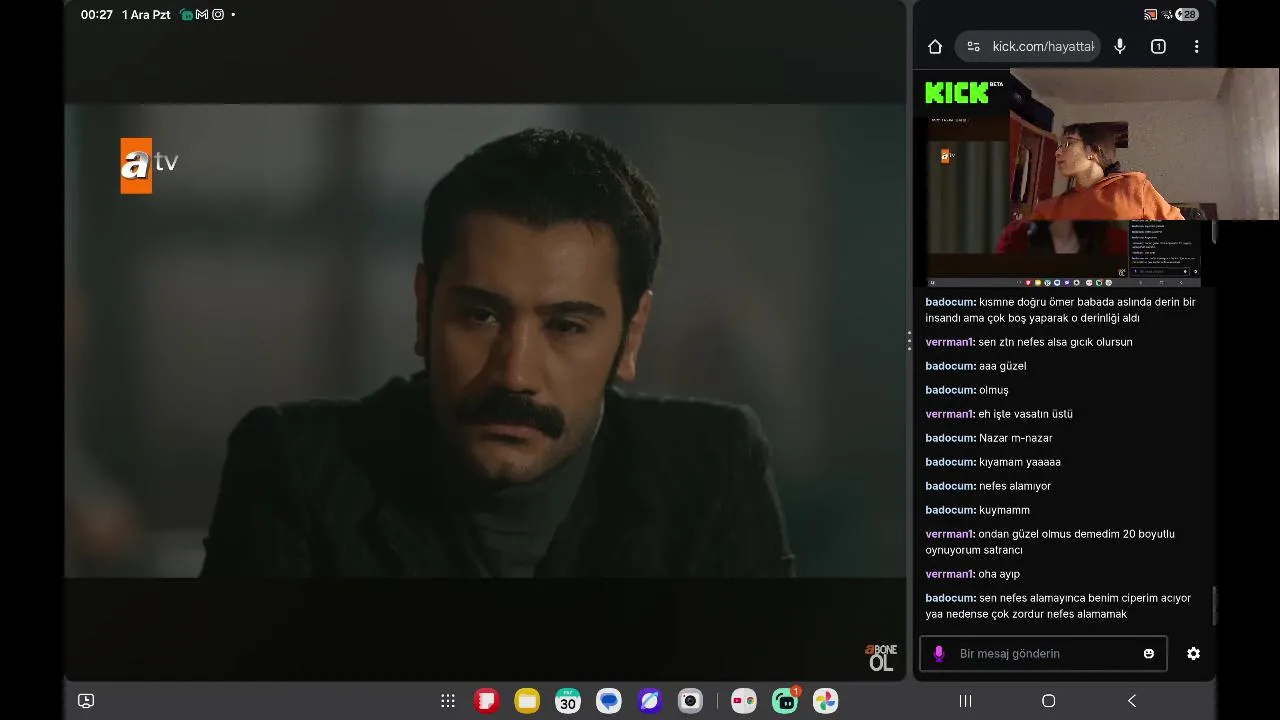1280x720 pixels.
Task: Tap the Instagram notification icon in status bar
Action: (x=218, y=15)
